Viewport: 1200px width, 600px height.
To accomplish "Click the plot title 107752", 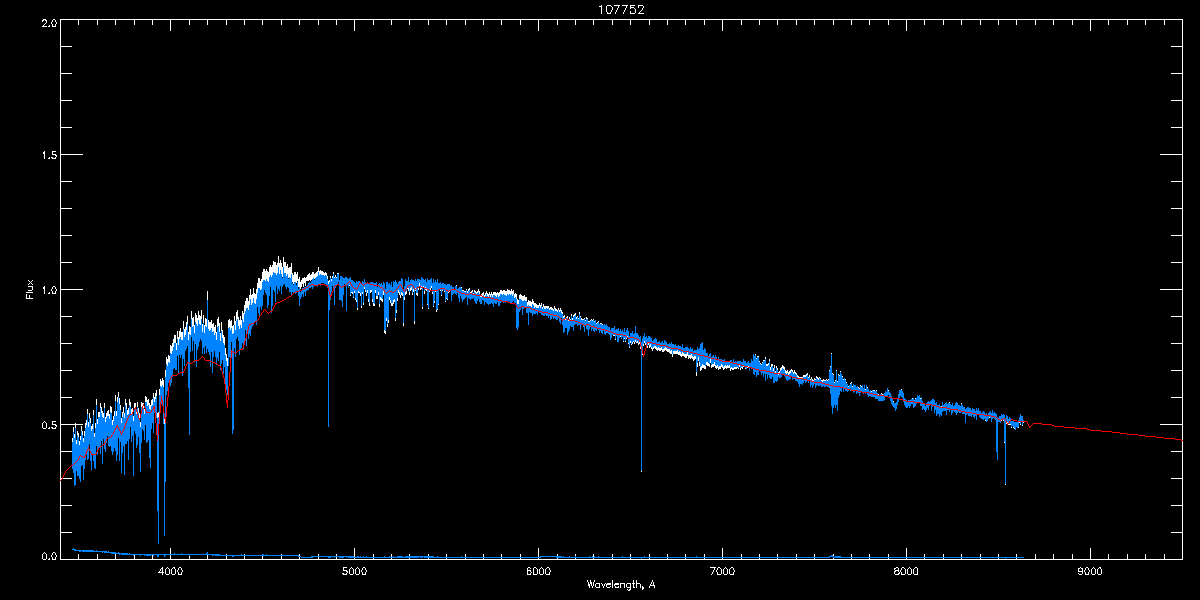I will 621,10.
